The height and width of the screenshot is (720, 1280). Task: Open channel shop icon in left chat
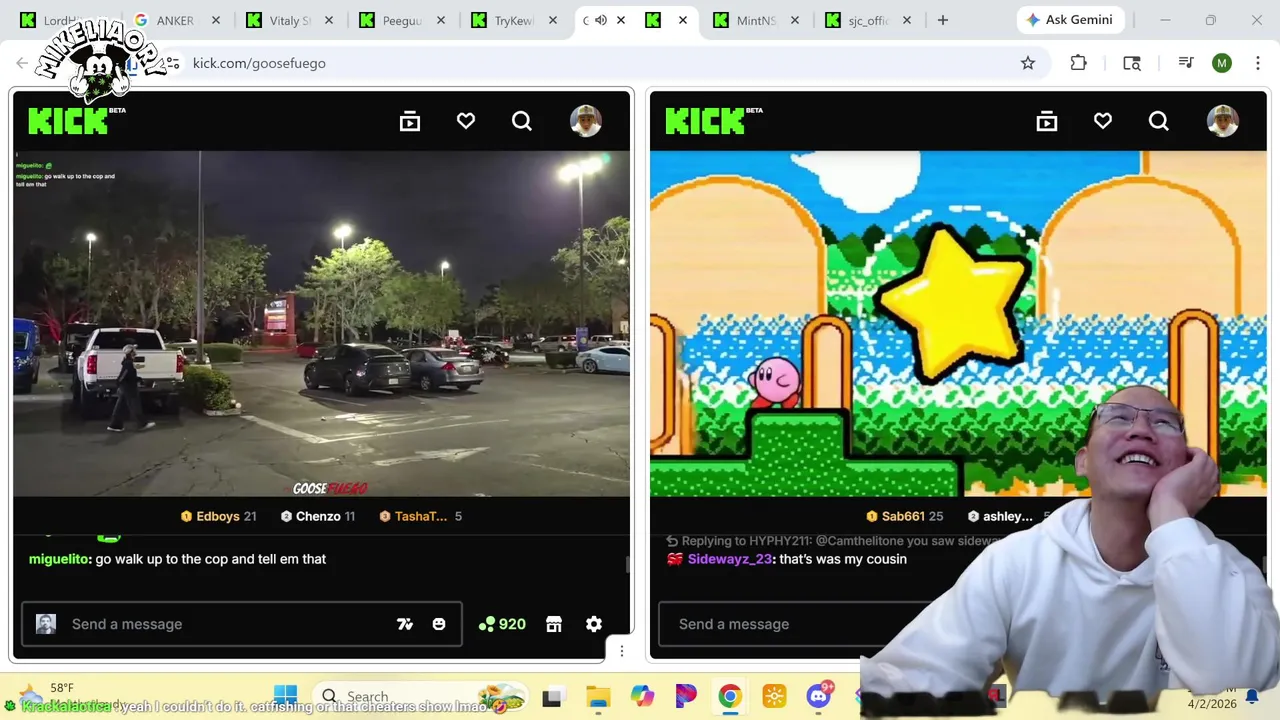tap(554, 624)
